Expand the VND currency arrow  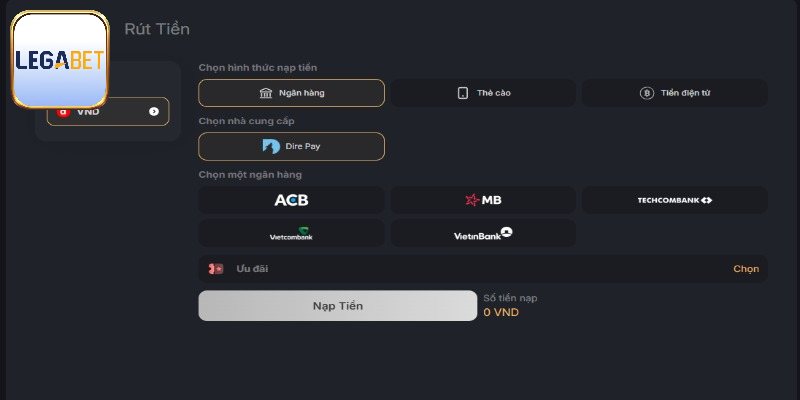point(154,112)
